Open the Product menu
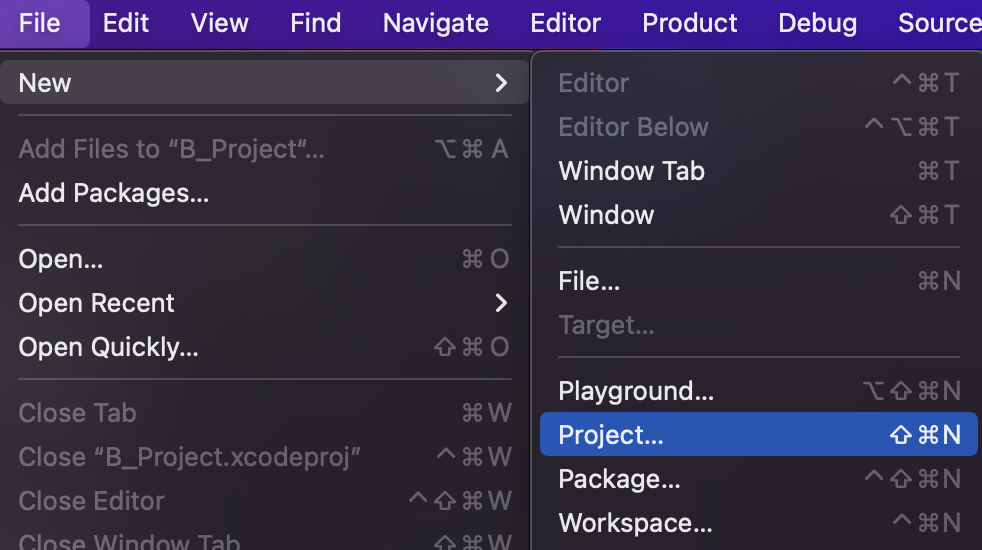Screen dimensions: 982x550 pyautogui.click(x=690, y=23)
